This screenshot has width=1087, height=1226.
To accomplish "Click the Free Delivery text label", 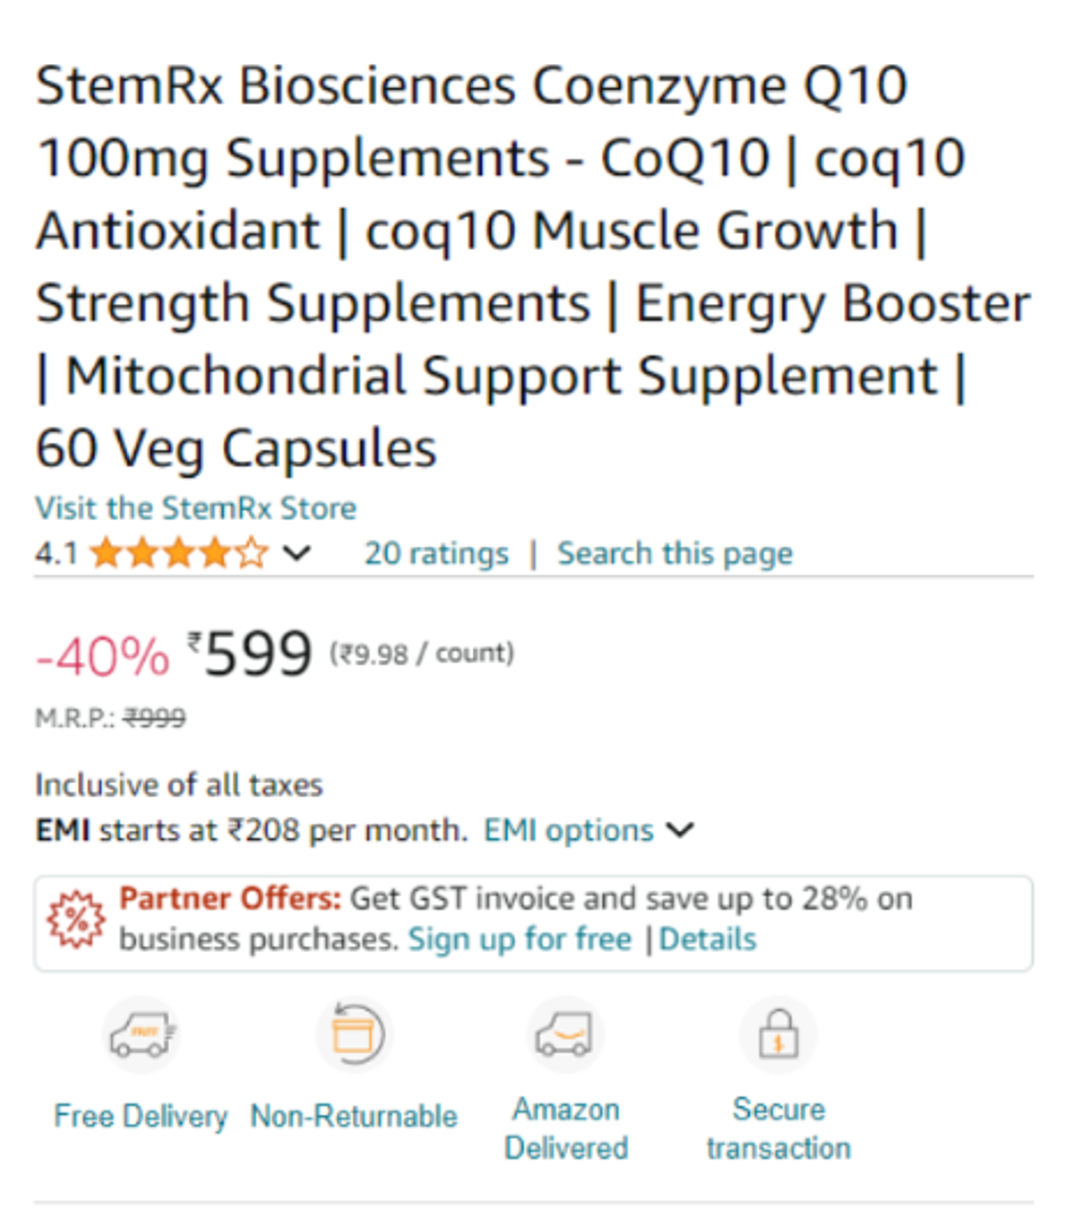I will pyautogui.click(x=141, y=1116).
